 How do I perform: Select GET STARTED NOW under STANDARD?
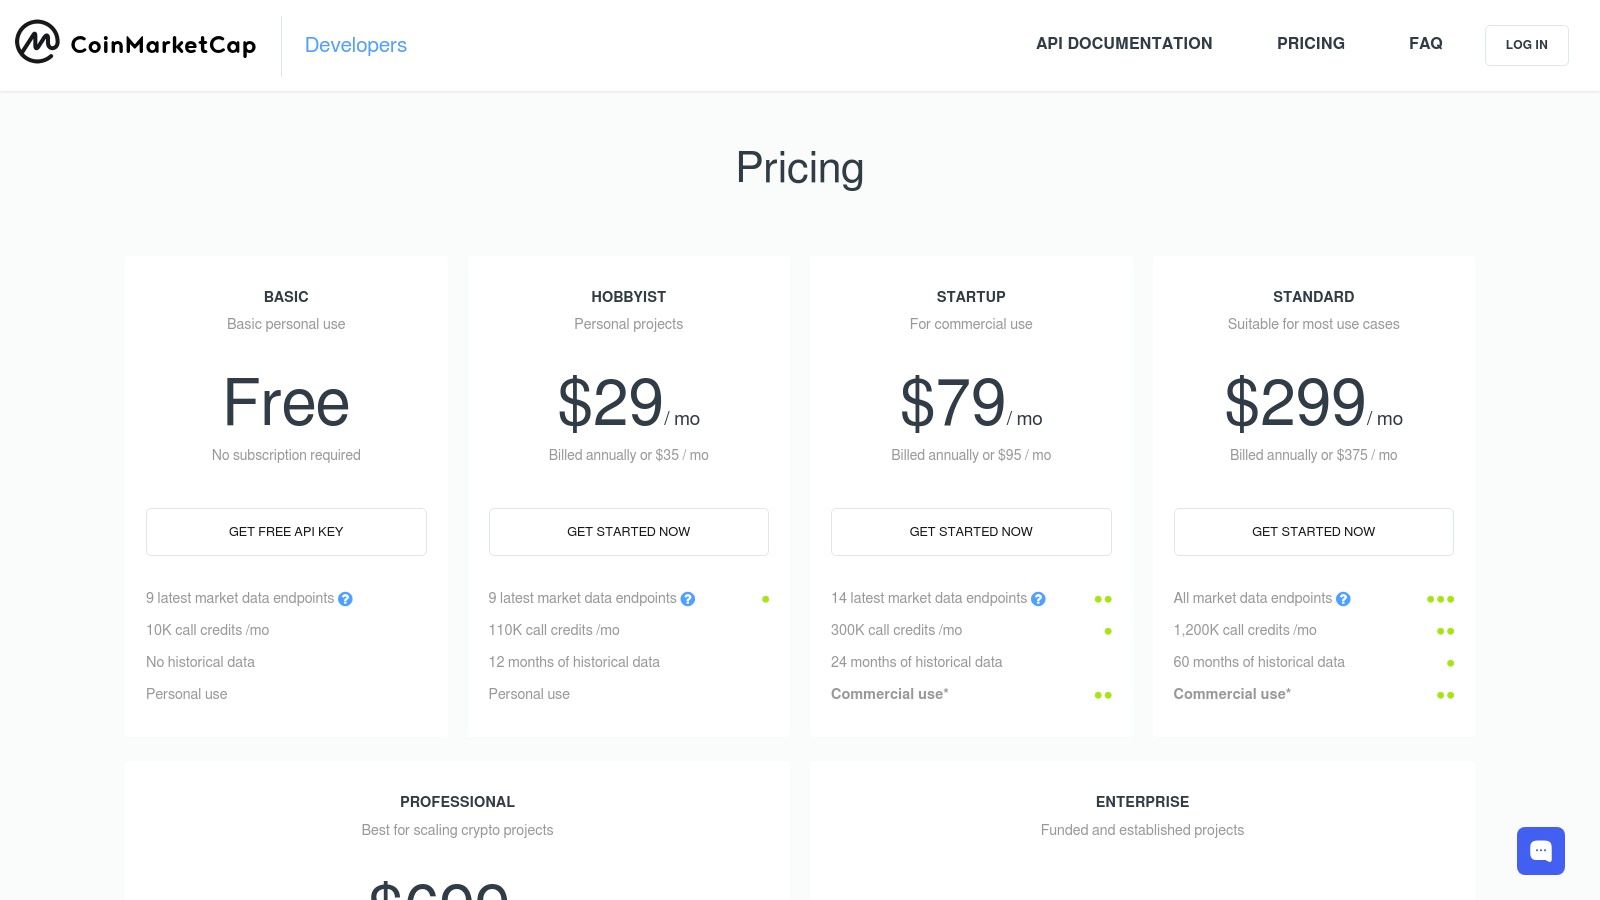coord(1313,531)
